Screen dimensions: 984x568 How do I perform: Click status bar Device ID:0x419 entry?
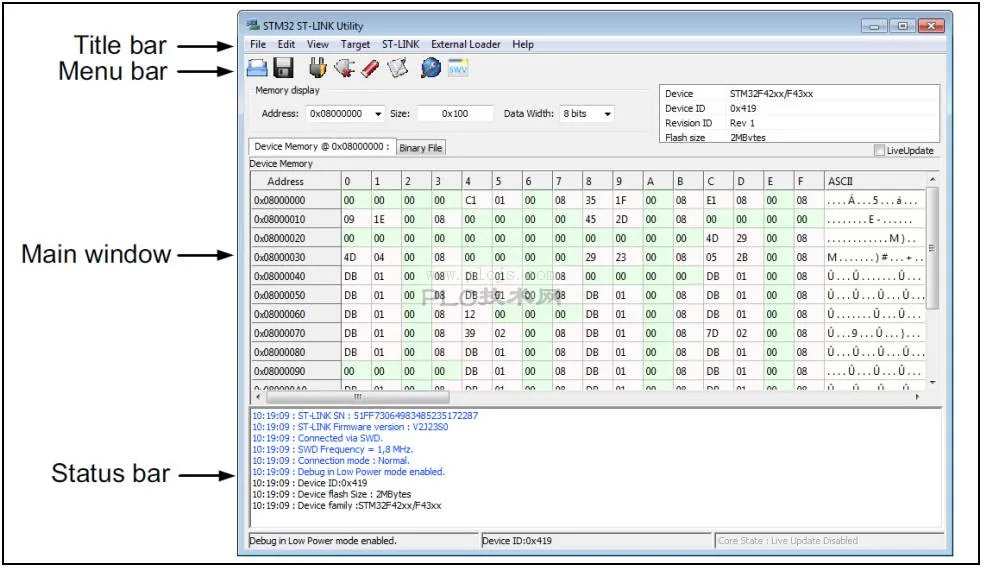click(x=596, y=540)
